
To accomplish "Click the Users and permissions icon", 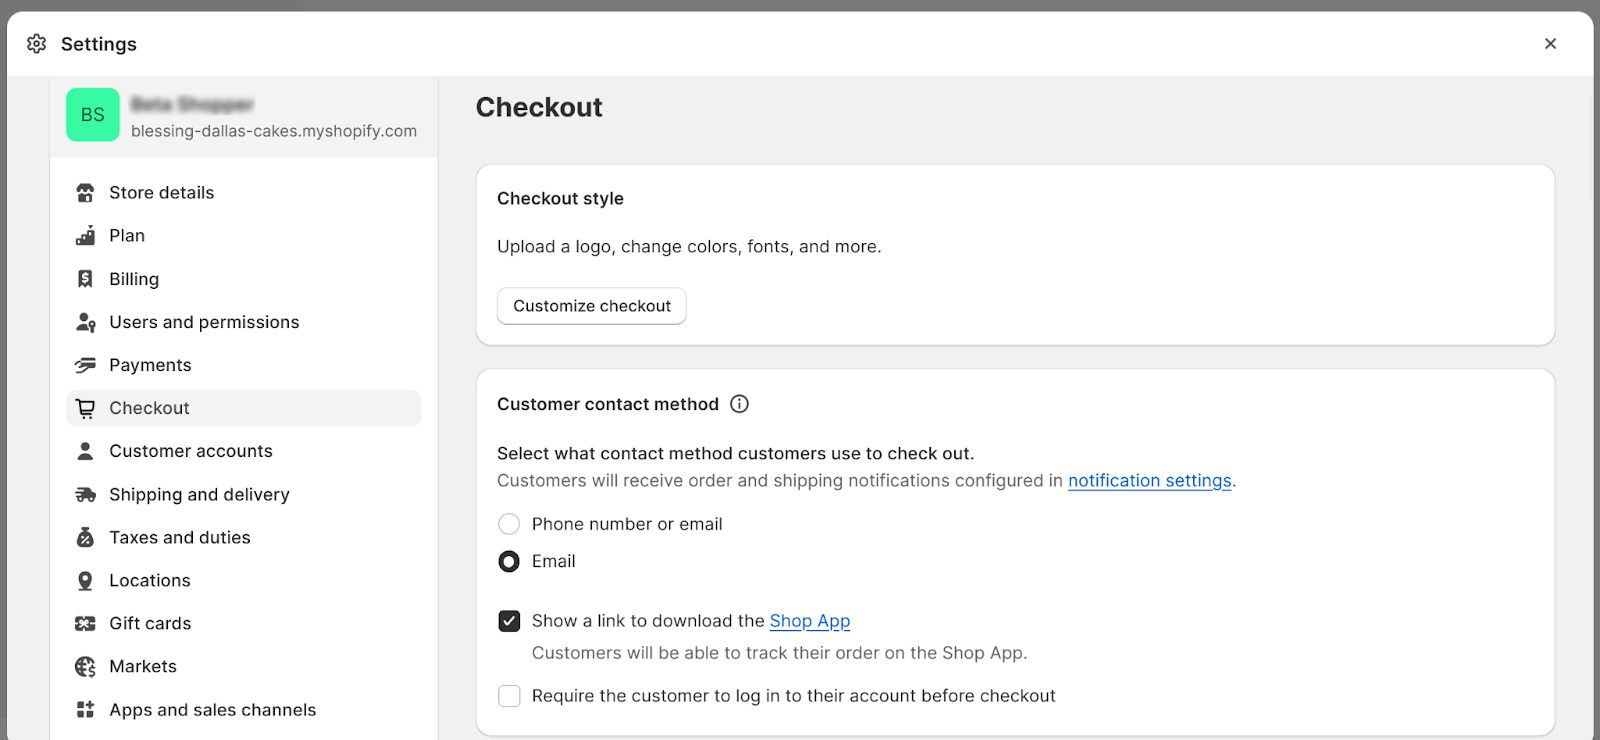I will [x=86, y=322].
